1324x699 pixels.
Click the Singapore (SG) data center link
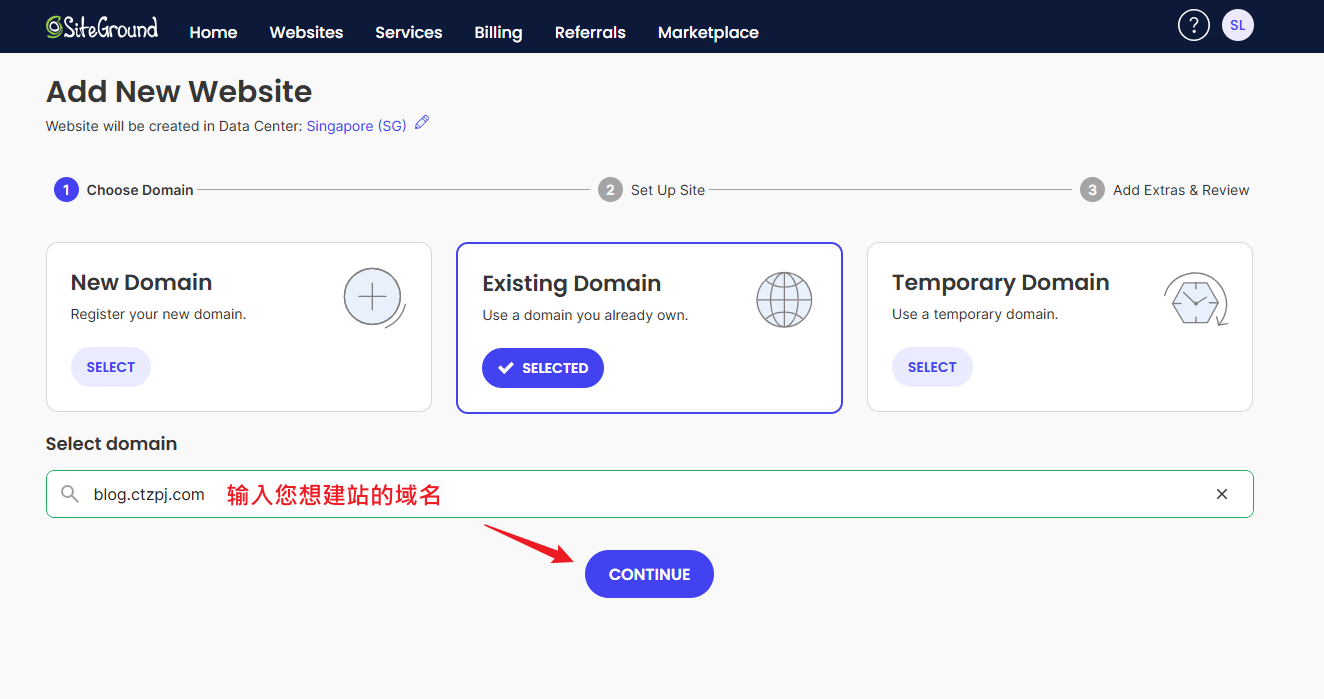click(356, 126)
